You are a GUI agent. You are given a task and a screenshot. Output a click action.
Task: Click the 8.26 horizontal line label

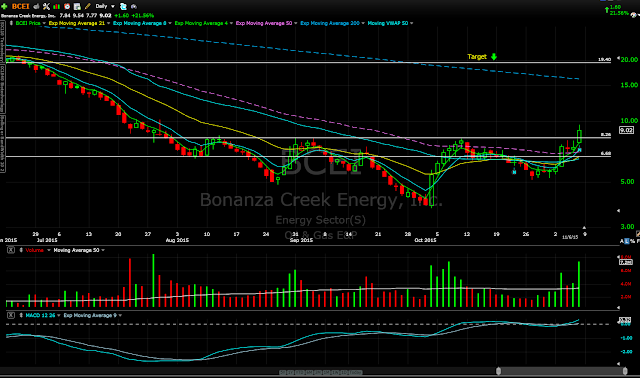[606, 134]
